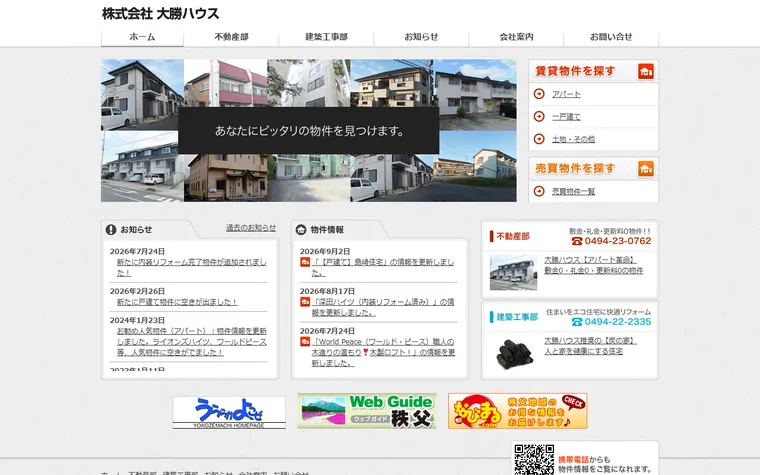
Task: Click the 株式会社 大勝ハウス site title
Action: click(160, 14)
